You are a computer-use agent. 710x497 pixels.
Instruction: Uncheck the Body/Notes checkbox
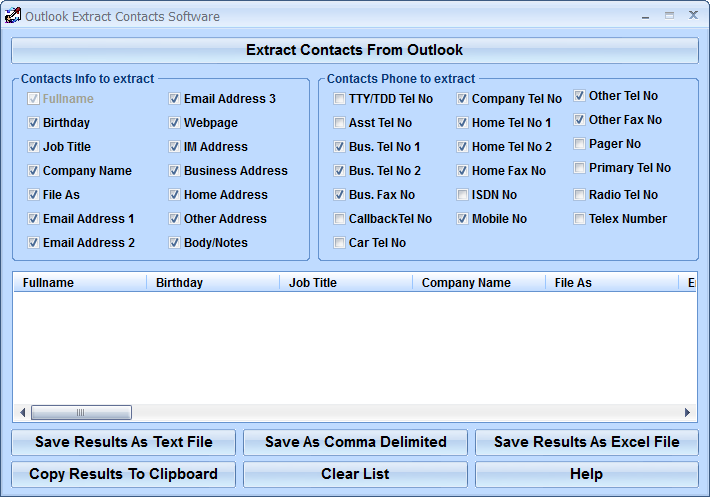[175, 243]
